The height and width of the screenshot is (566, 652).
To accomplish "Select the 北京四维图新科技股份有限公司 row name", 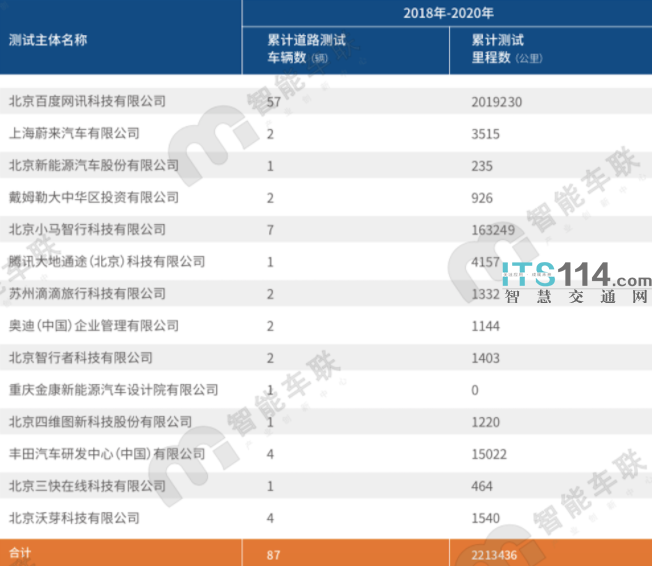I will (100, 421).
